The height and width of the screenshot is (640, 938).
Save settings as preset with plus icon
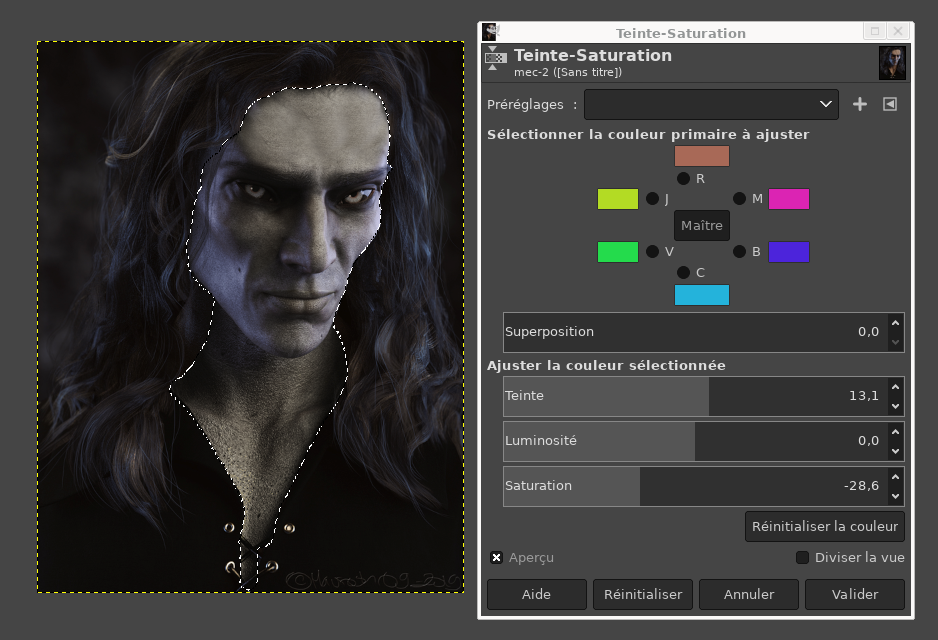click(x=860, y=104)
